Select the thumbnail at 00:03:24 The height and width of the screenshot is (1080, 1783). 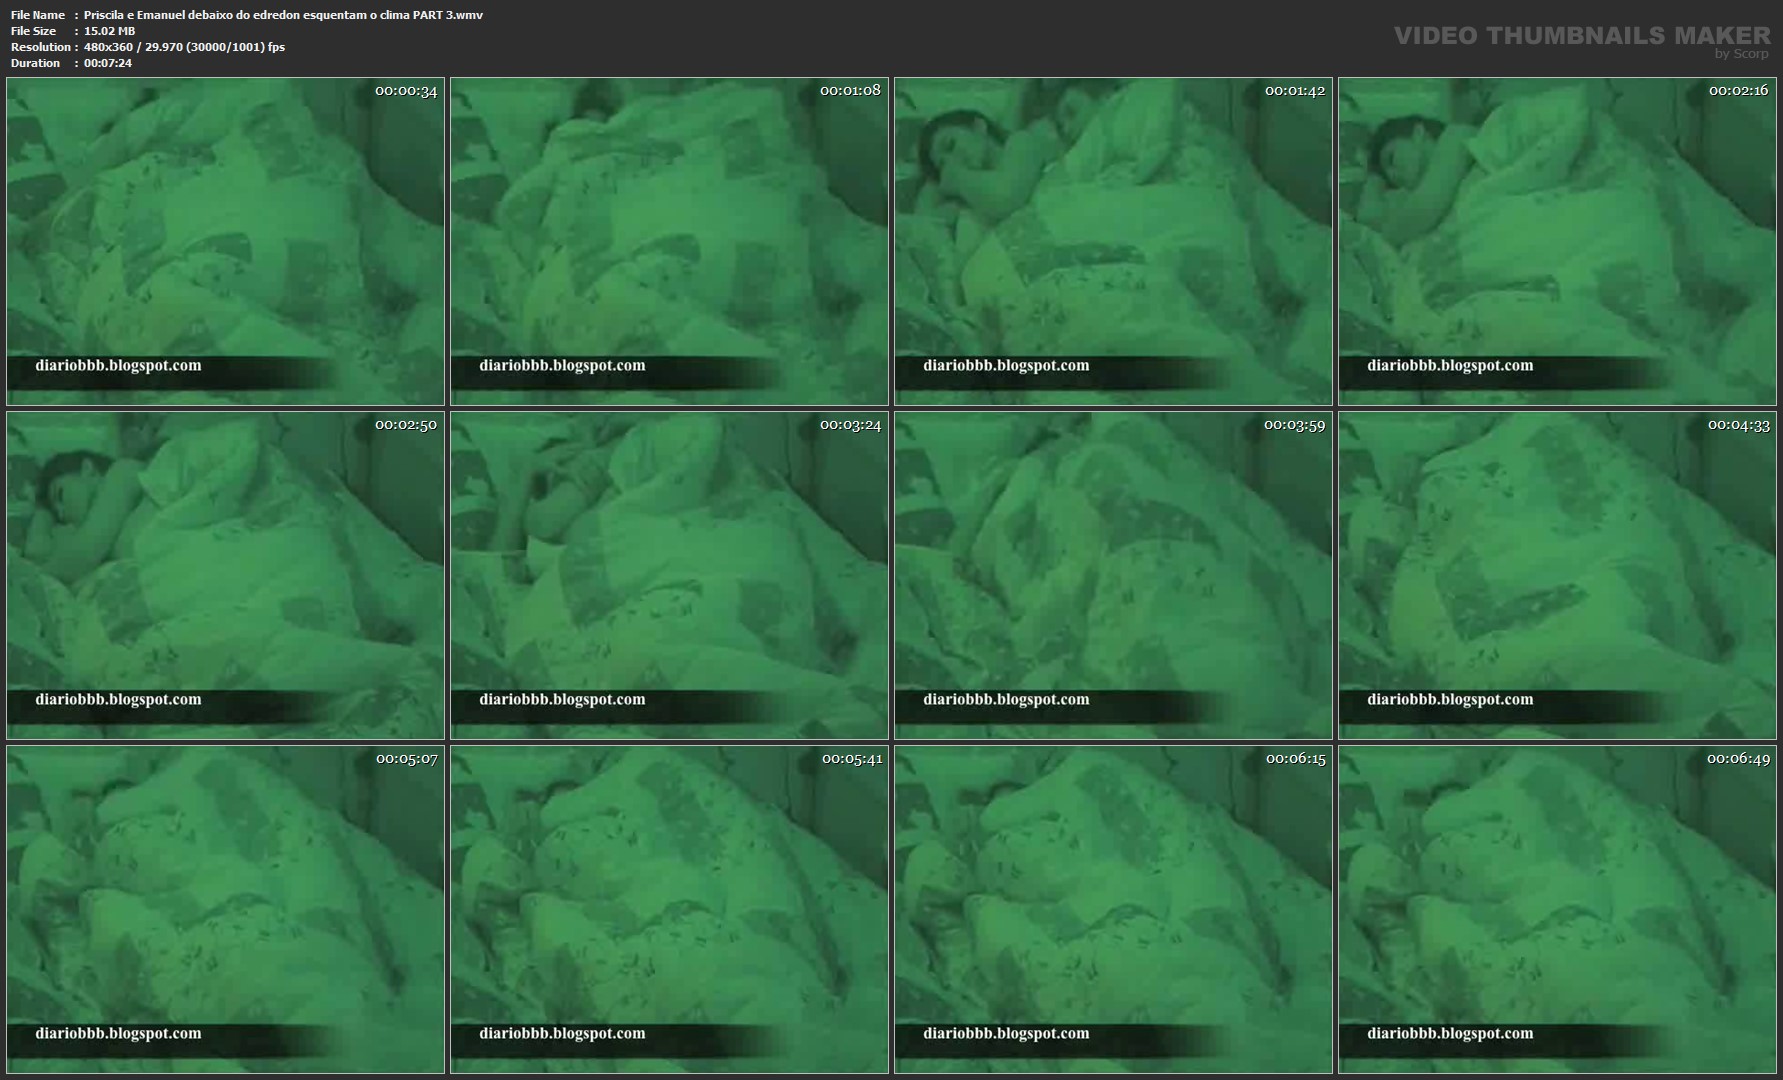pyautogui.click(x=669, y=575)
